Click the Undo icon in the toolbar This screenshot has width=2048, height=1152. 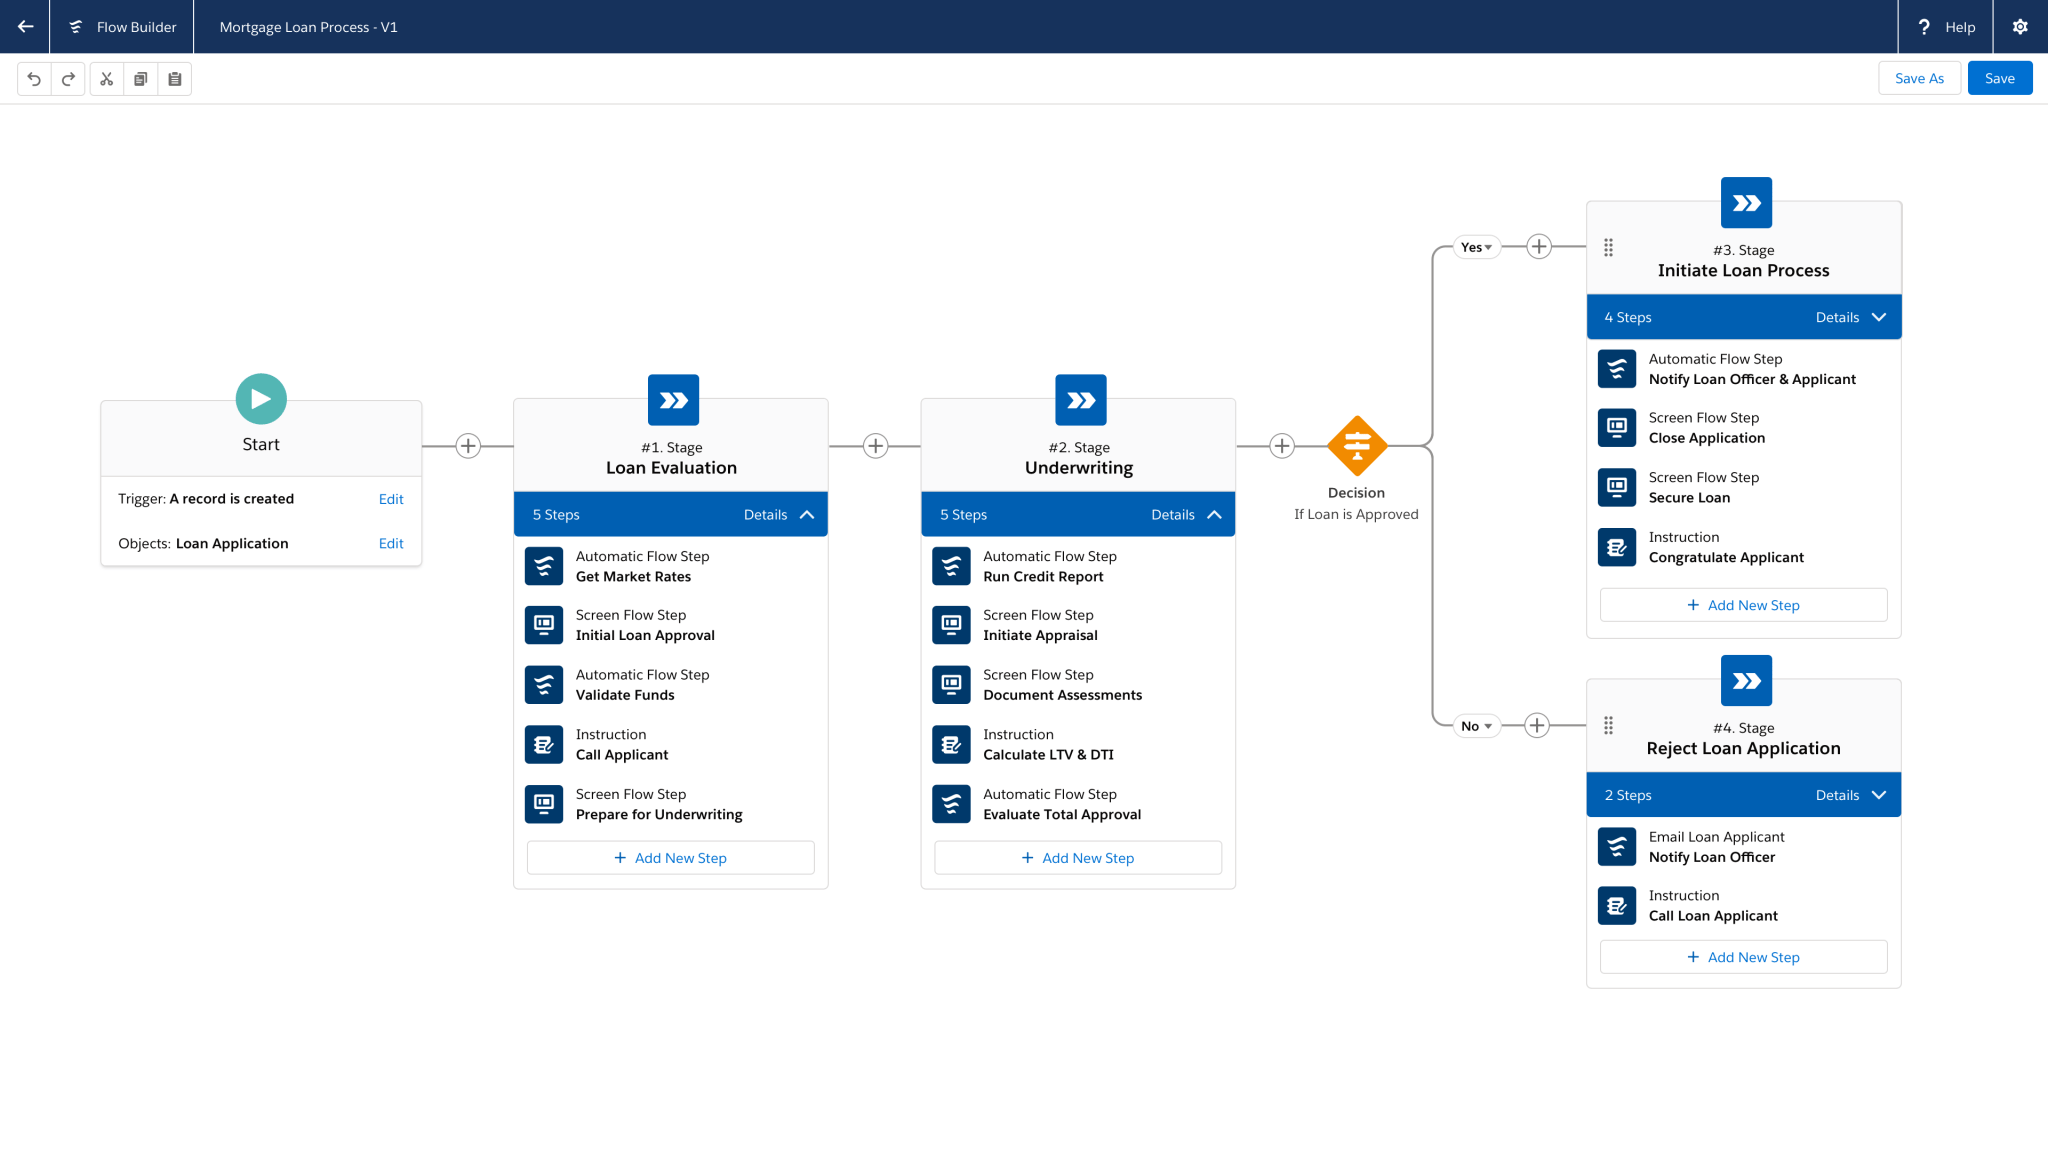(x=34, y=78)
